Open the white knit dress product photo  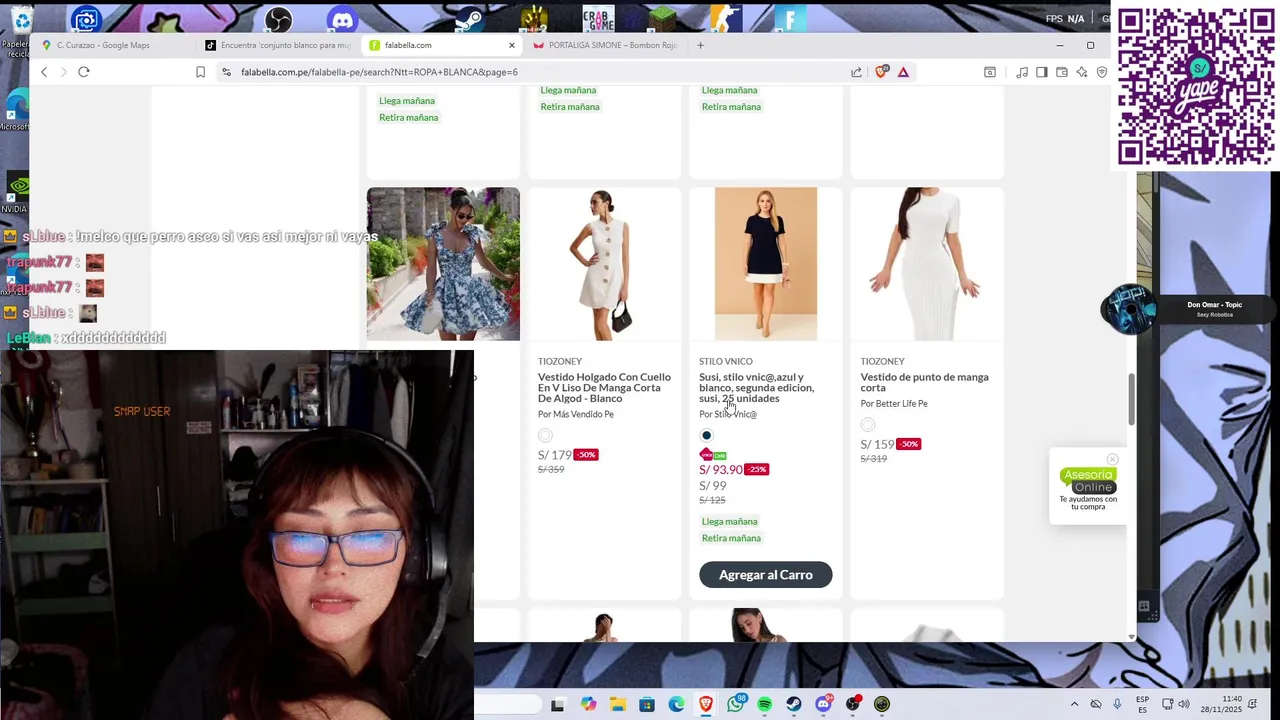point(927,264)
